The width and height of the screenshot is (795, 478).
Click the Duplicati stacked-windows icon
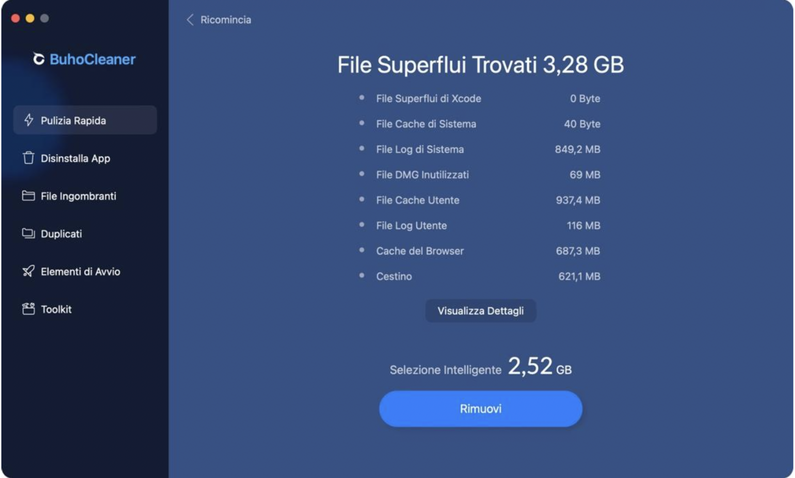(x=28, y=233)
